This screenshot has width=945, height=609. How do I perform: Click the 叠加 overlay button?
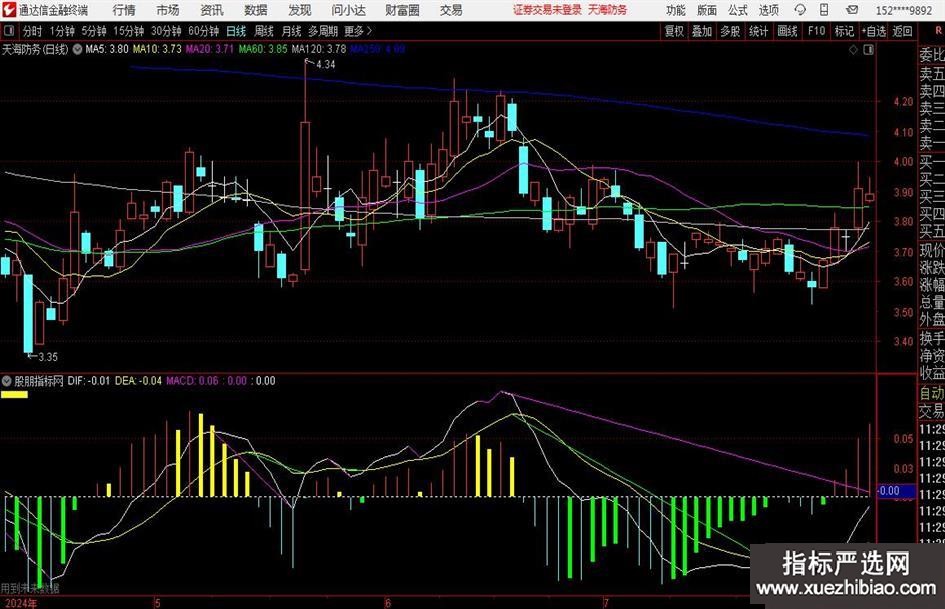click(702, 31)
